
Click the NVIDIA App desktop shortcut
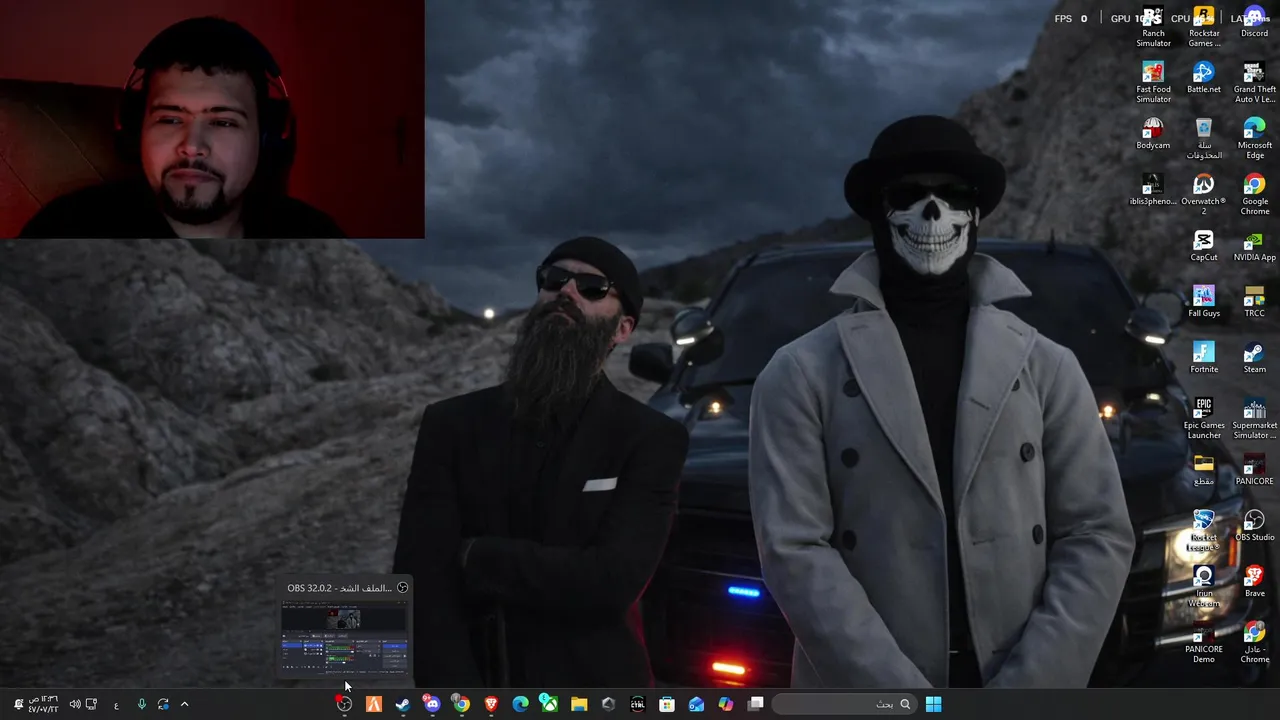point(1254,246)
